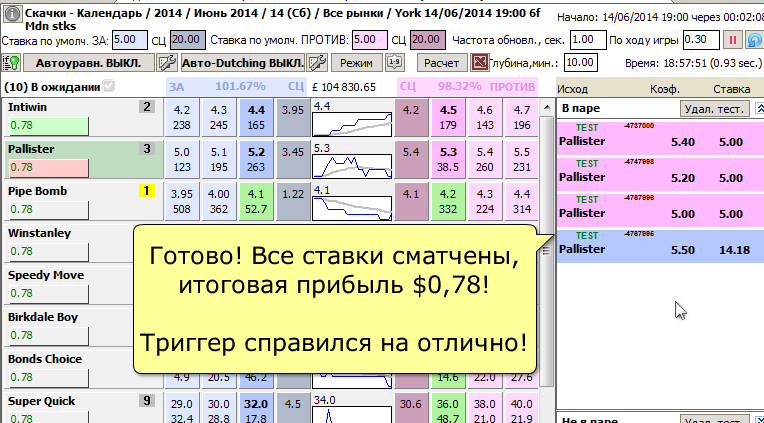This screenshot has width=764, height=423.
Task: Click Pallister СЦ 3.45 cell
Action: 293,159
